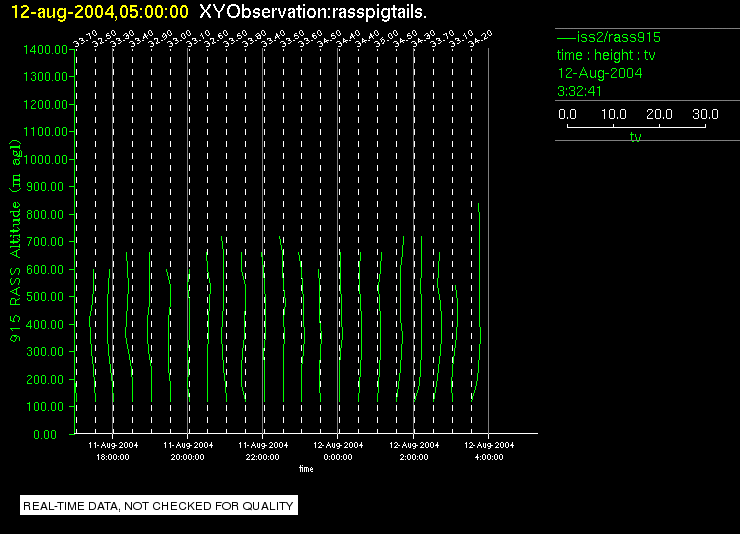Click the tv scale label under the legend
The image size is (740, 534).
tap(635, 137)
